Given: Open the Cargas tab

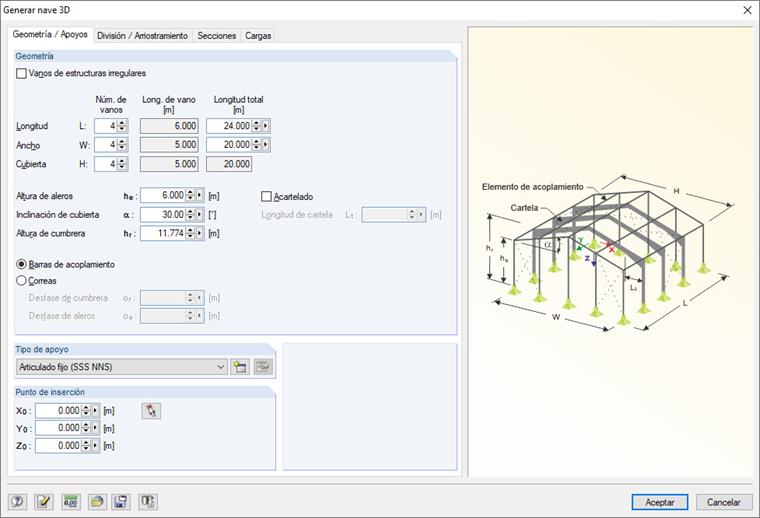Looking at the screenshot, I should point(258,36).
